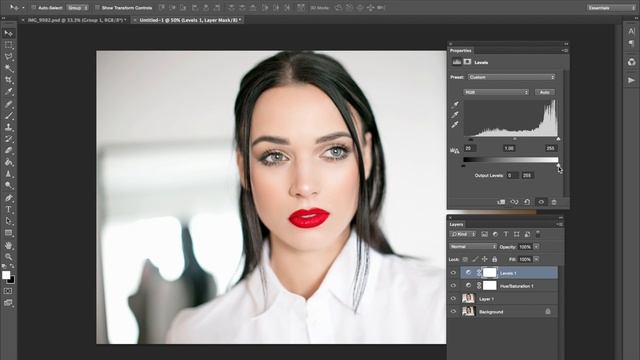Select the Path Selection tool
The height and width of the screenshot is (360, 640).
[9, 221]
